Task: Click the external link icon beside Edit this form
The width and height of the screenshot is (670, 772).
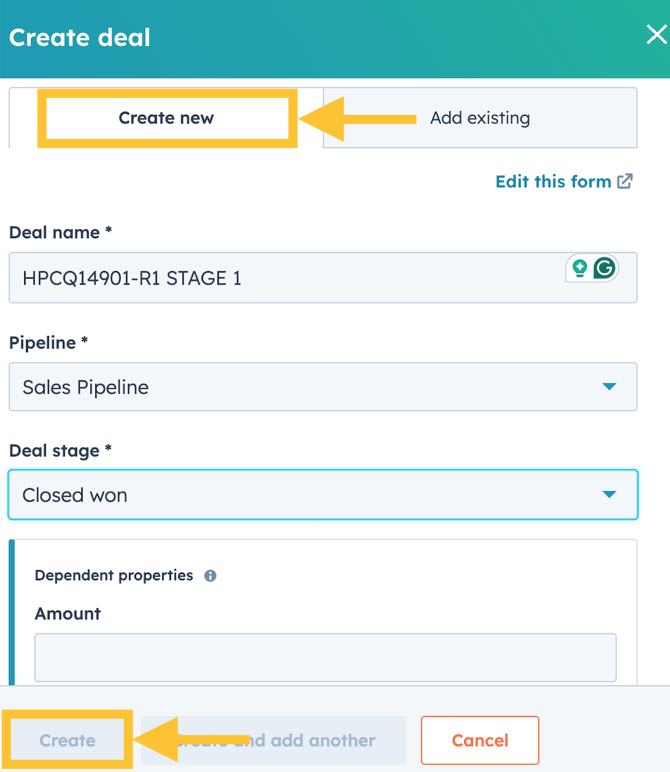Action: 625,182
